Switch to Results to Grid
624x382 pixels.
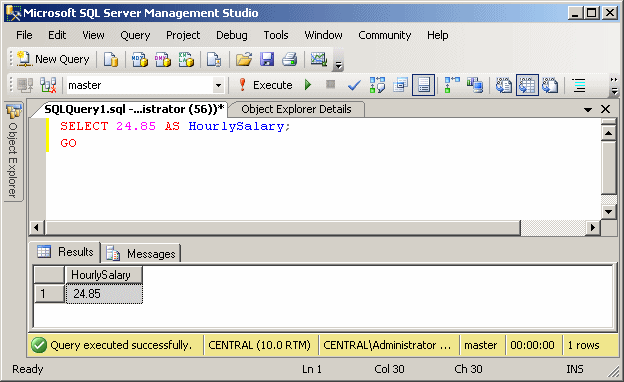[527, 85]
